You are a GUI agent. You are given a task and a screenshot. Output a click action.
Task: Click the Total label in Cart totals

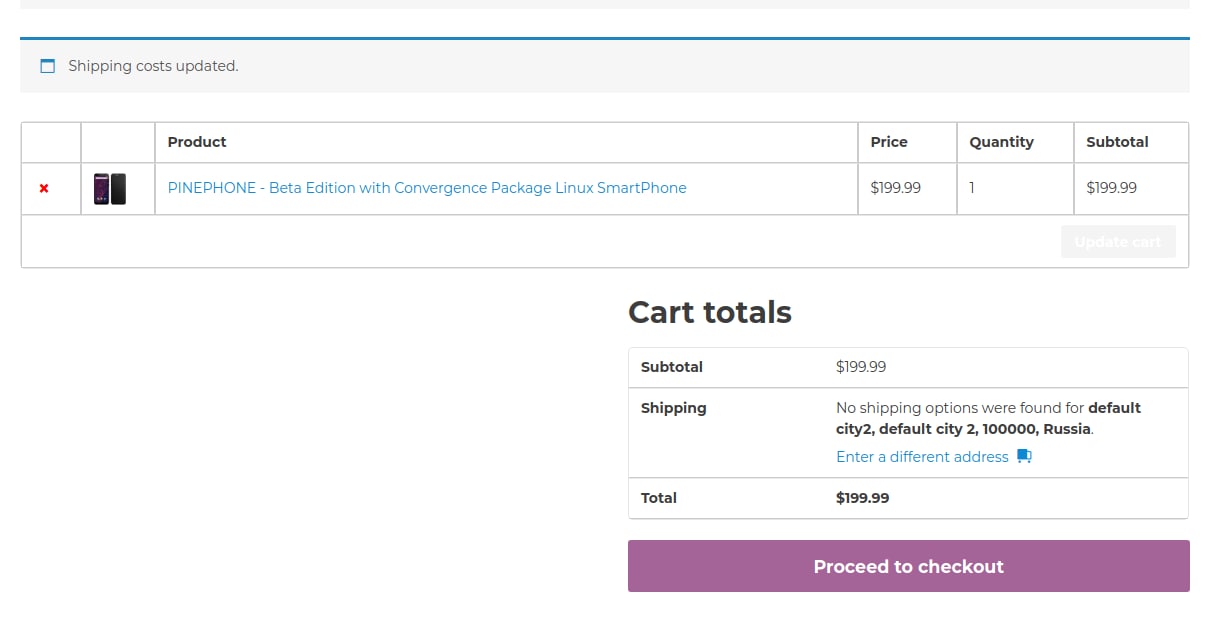659,498
